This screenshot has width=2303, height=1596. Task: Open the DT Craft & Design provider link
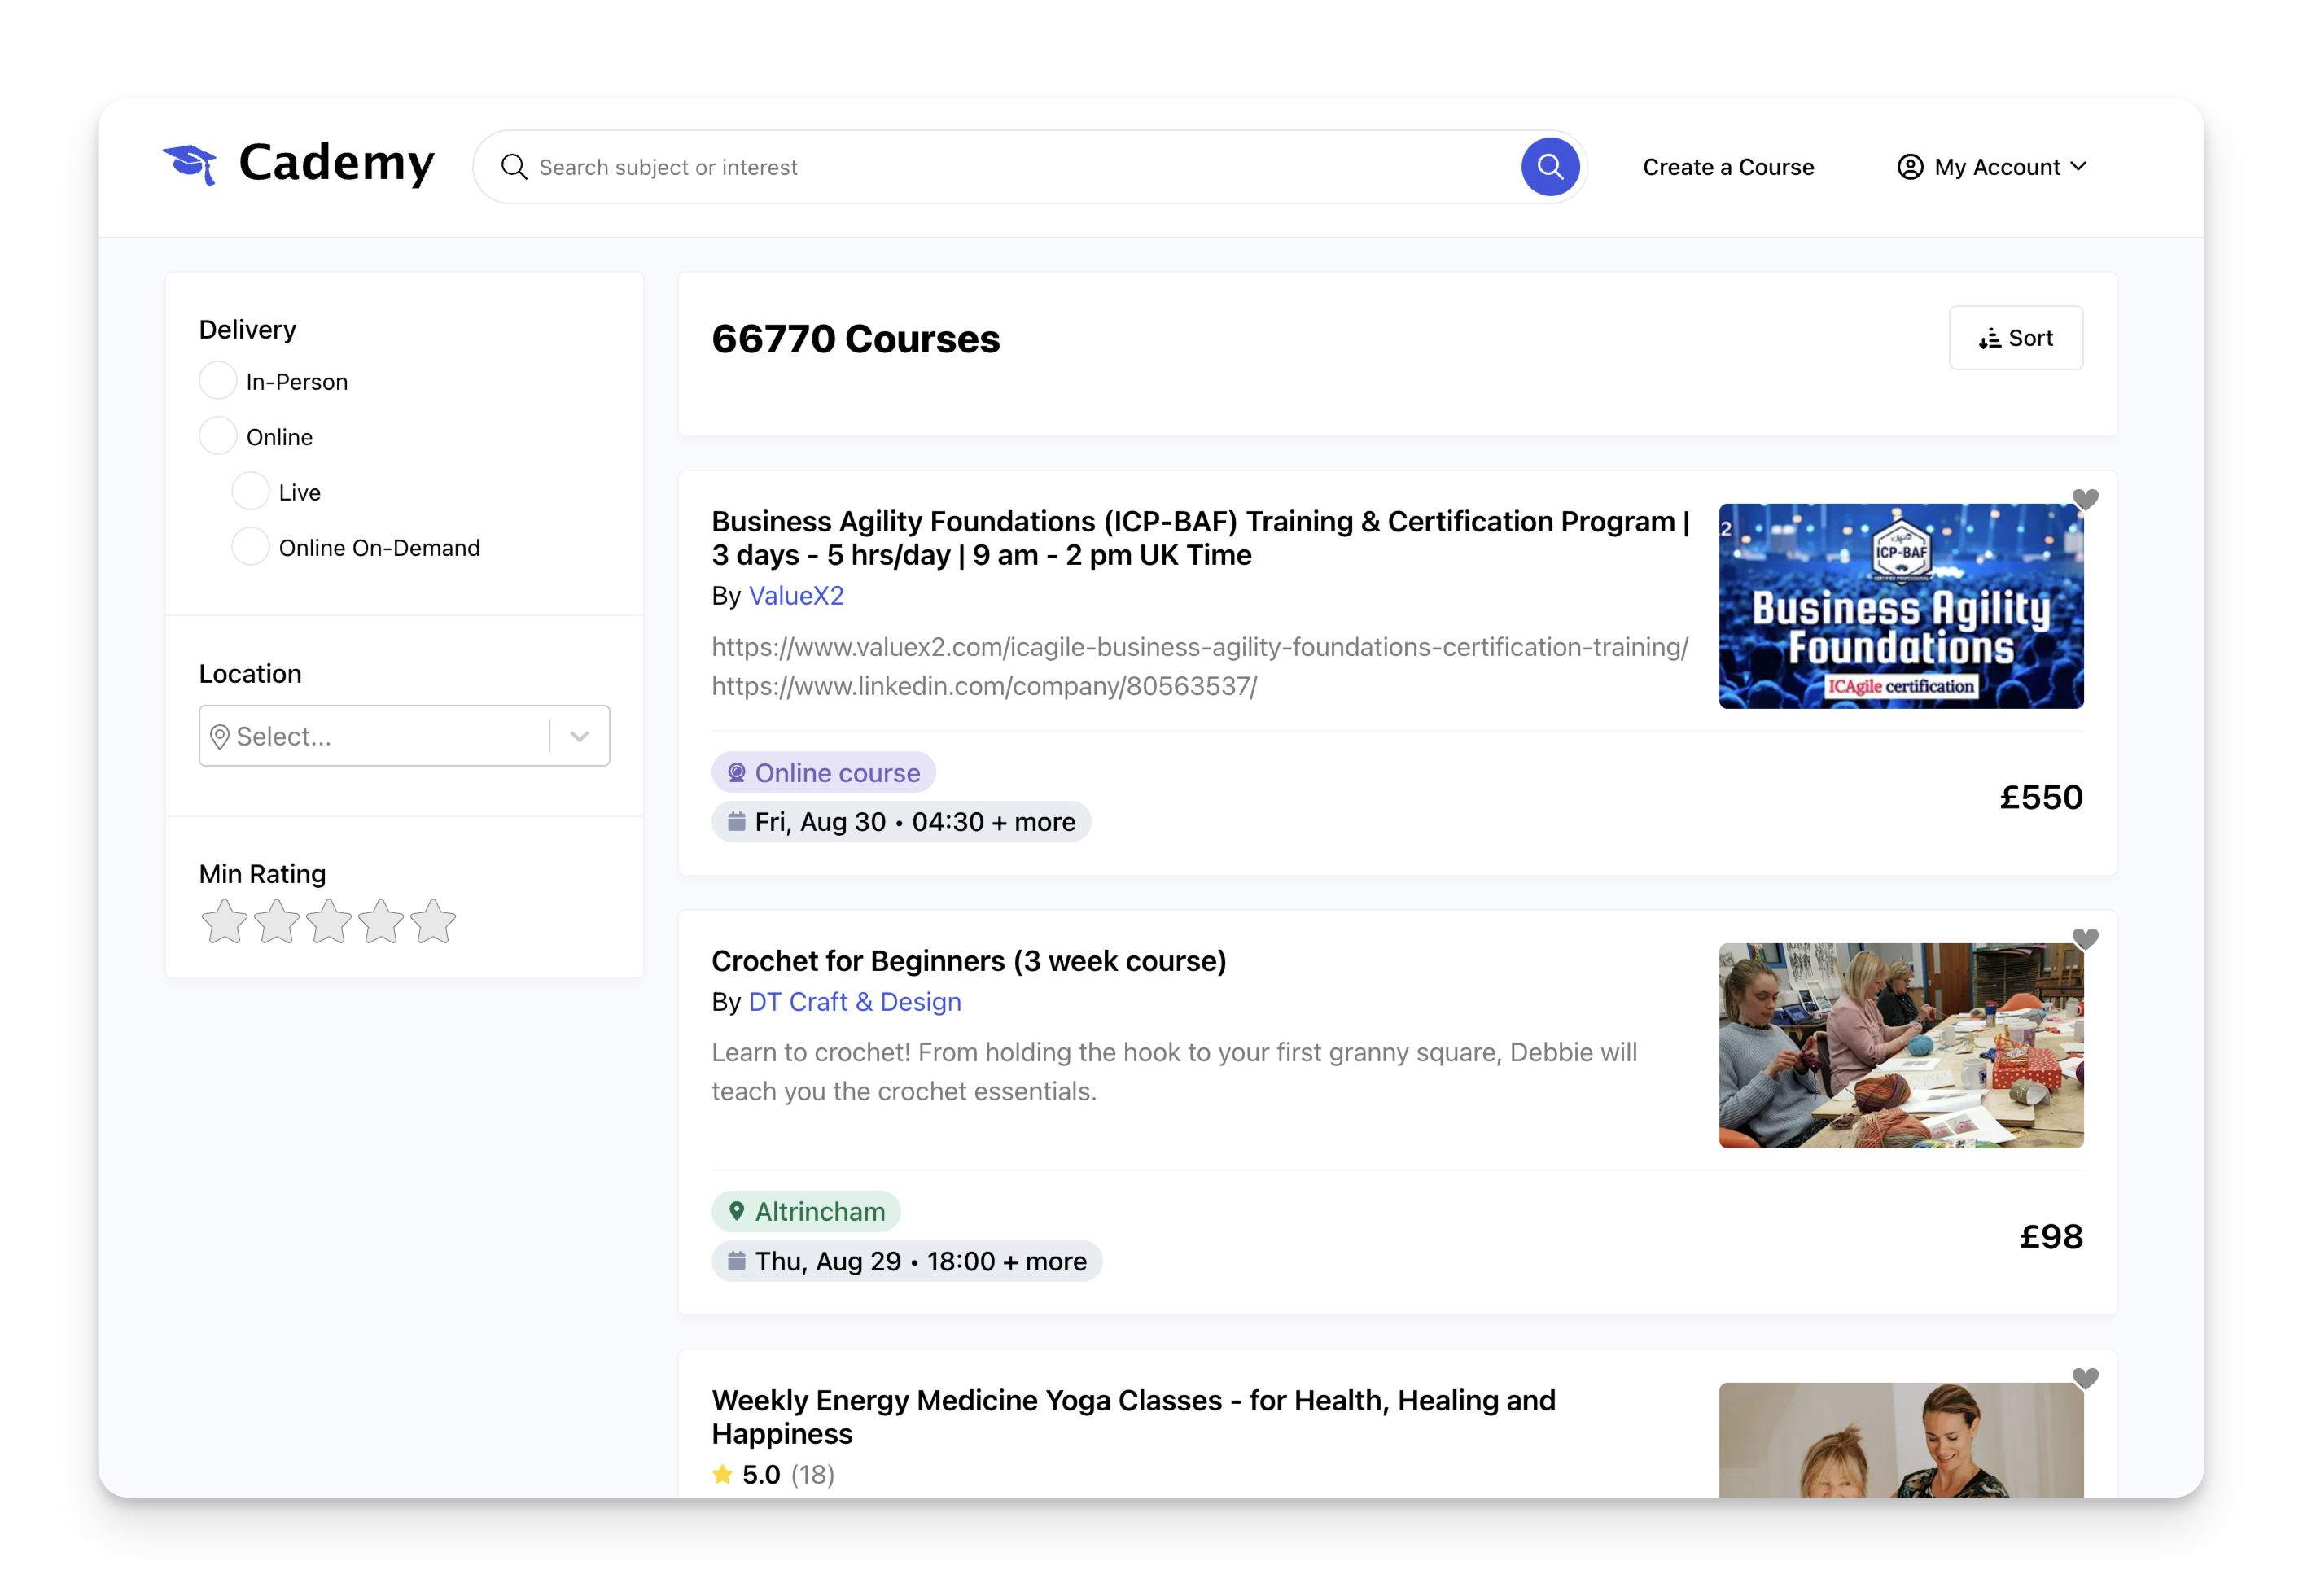click(854, 1001)
